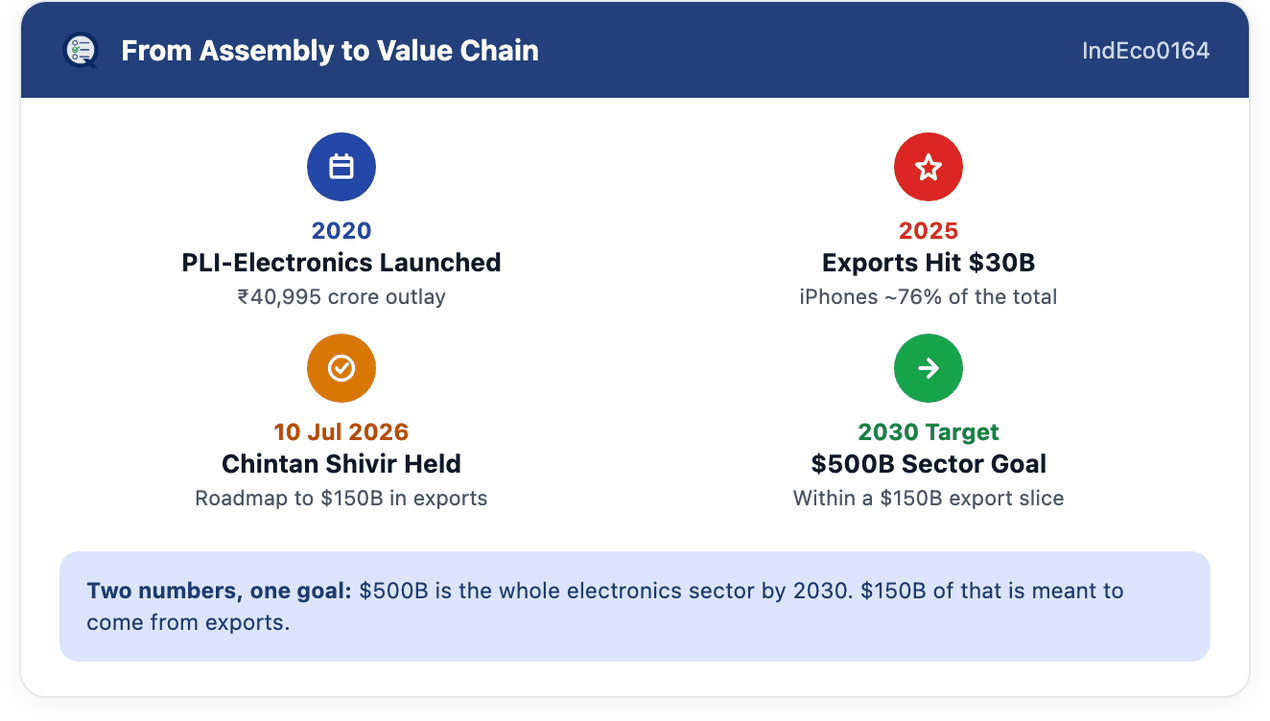Click the checklist magnifier icon in the header
The width and height of the screenshot is (1270, 721).
pyautogui.click(x=80, y=50)
